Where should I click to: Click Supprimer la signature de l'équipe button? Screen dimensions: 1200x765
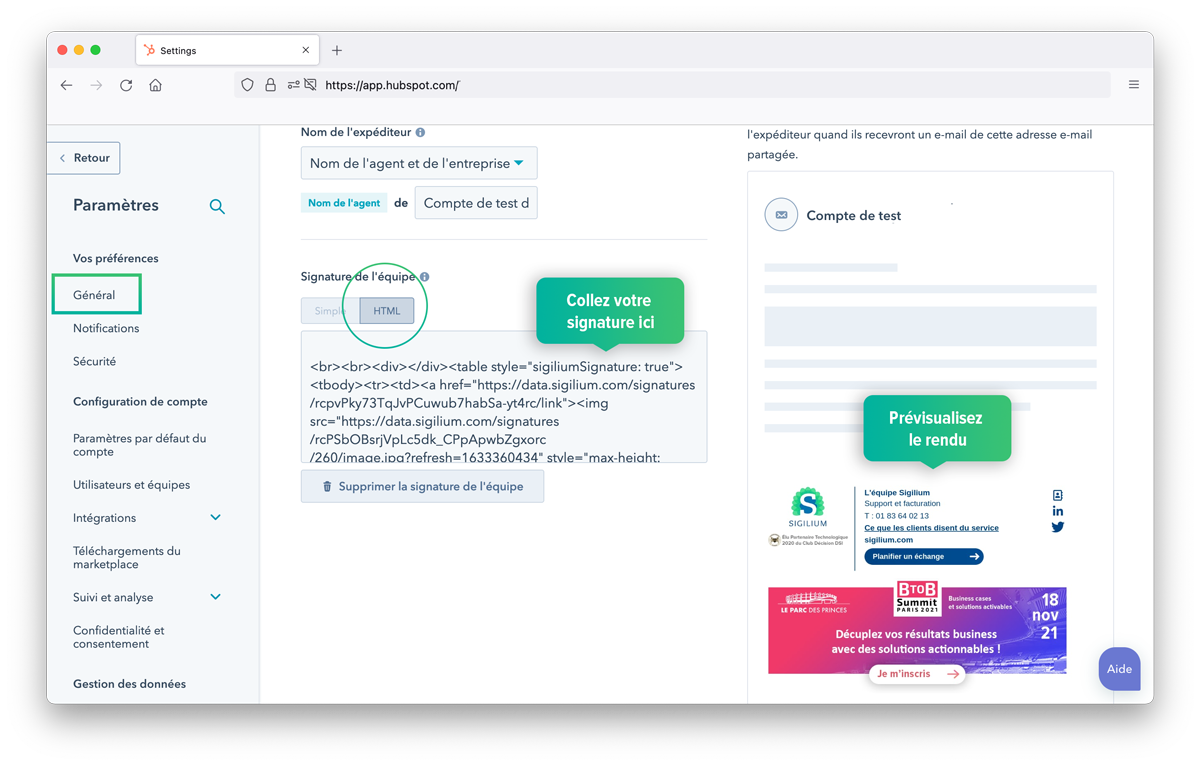(x=422, y=486)
